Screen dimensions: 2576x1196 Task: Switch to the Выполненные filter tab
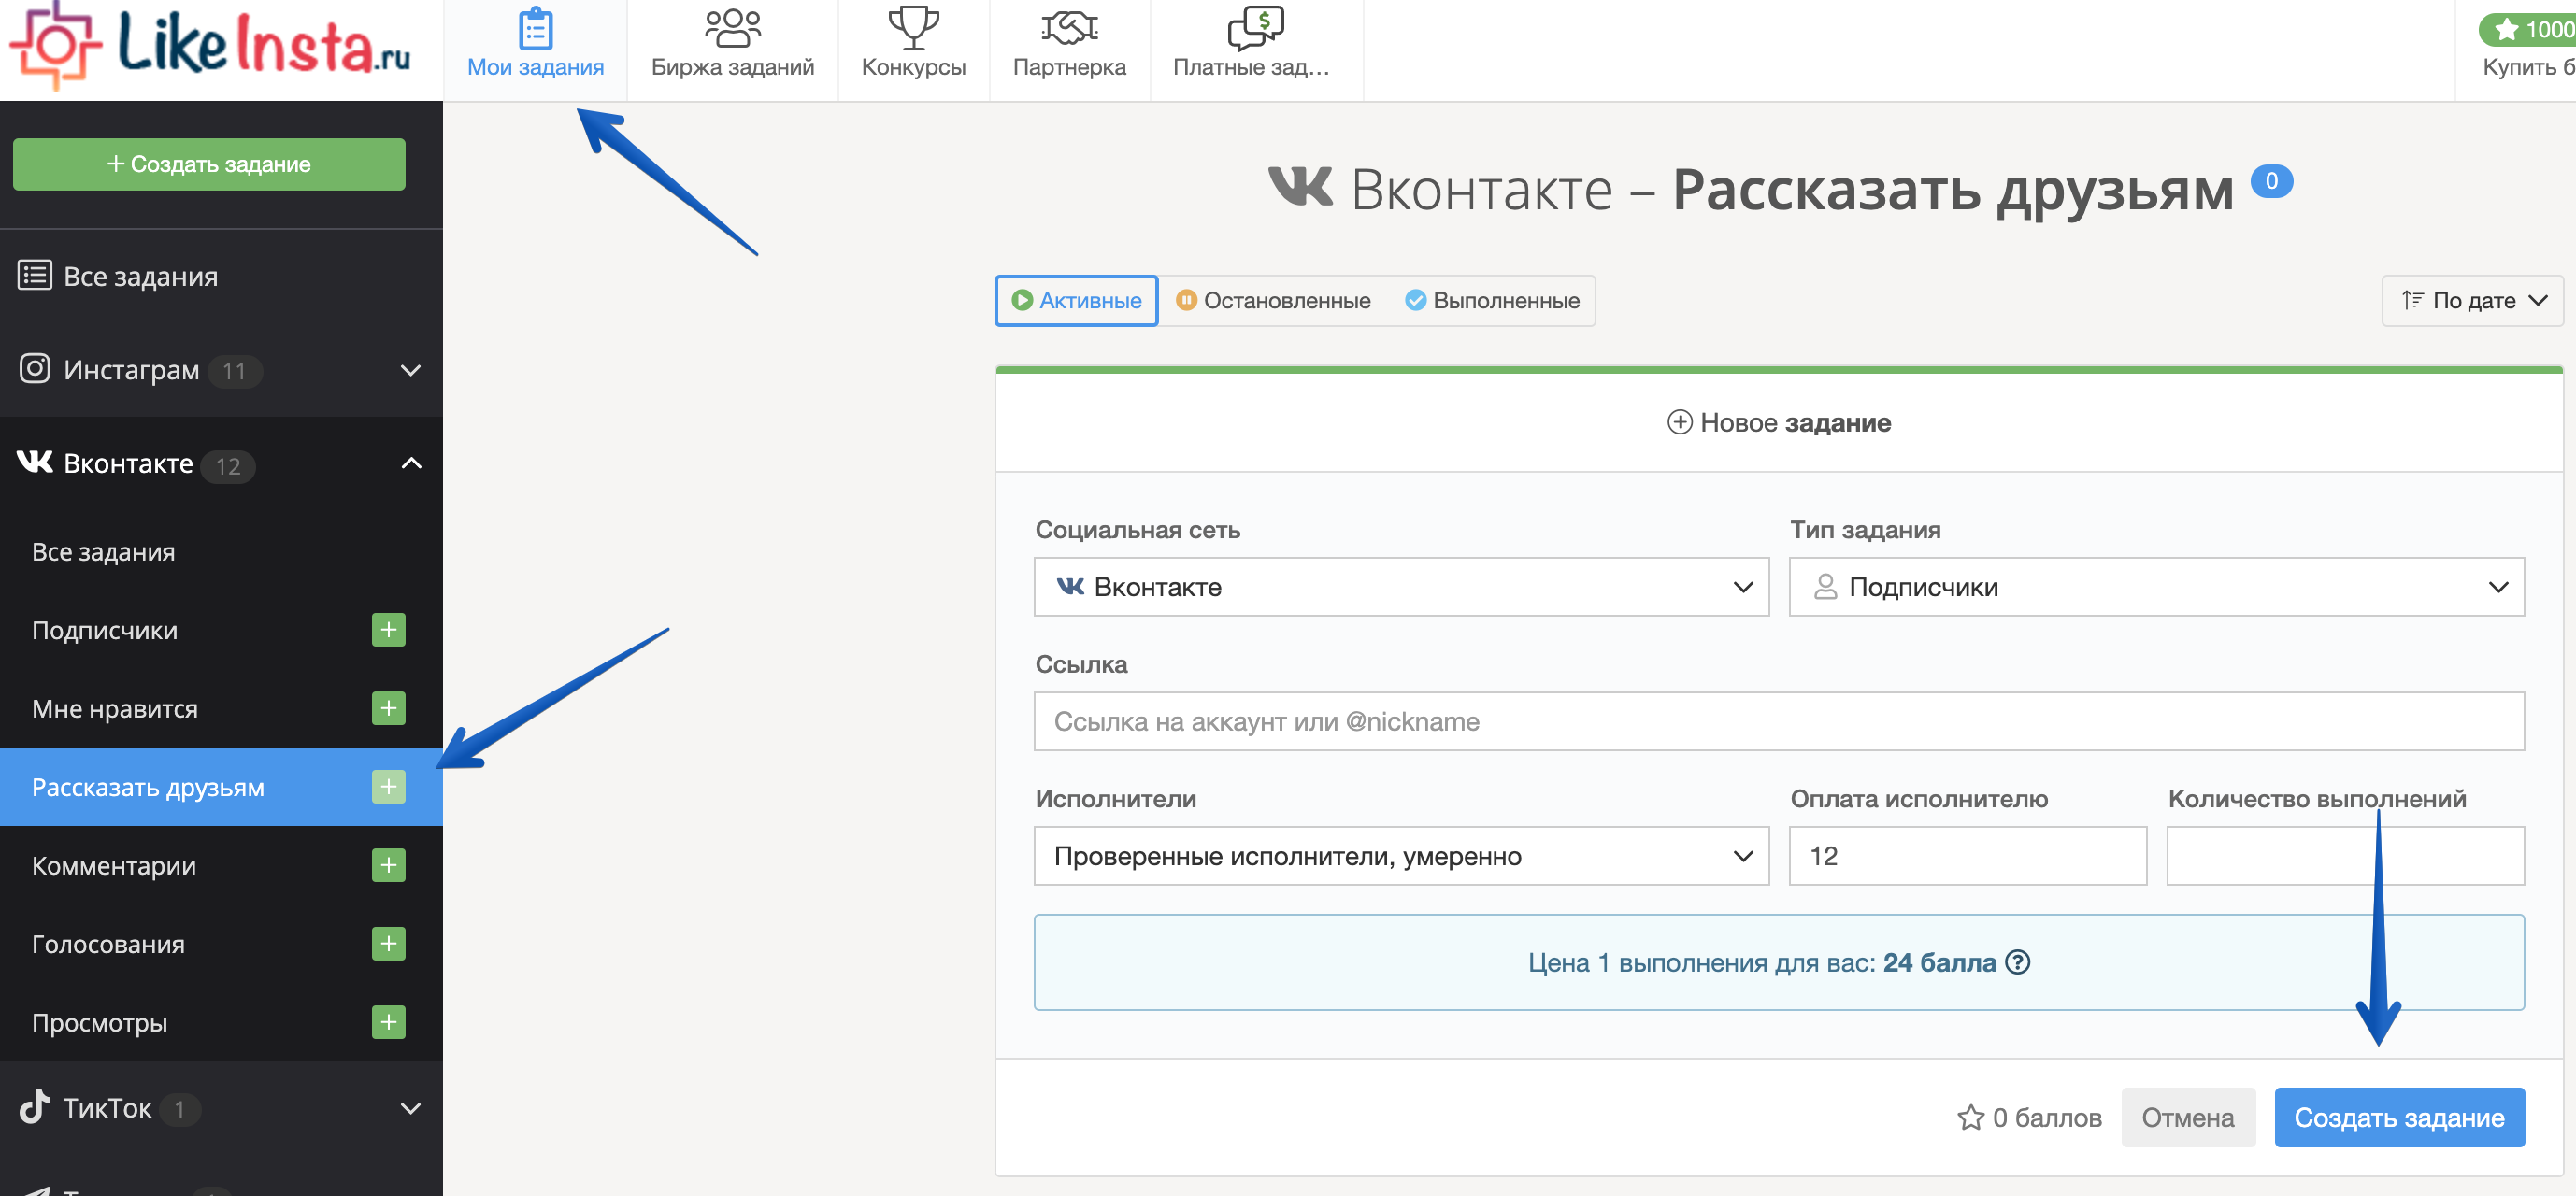pos(1492,301)
